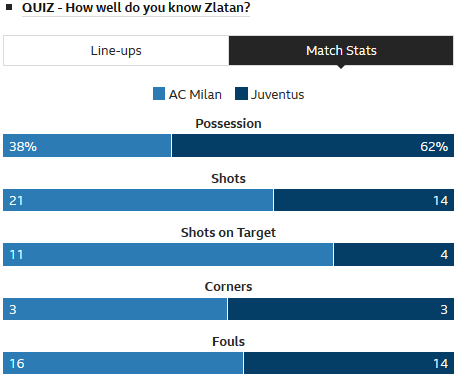This screenshot has width=454, height=376.
Task: Click the AC Milan legend label
Action: [195, 95]
